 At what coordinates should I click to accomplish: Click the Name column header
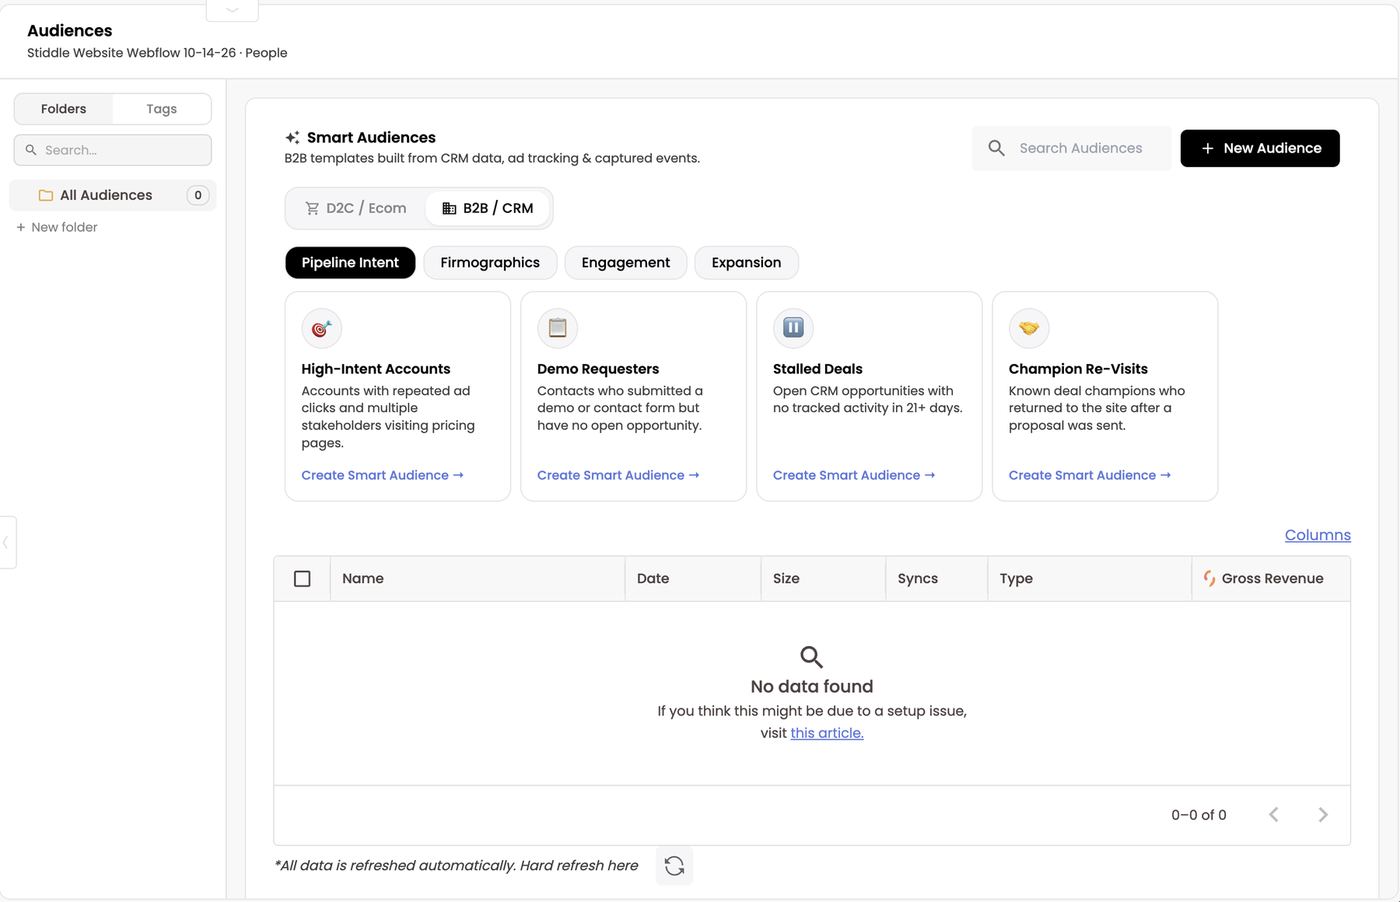point(478,579)
